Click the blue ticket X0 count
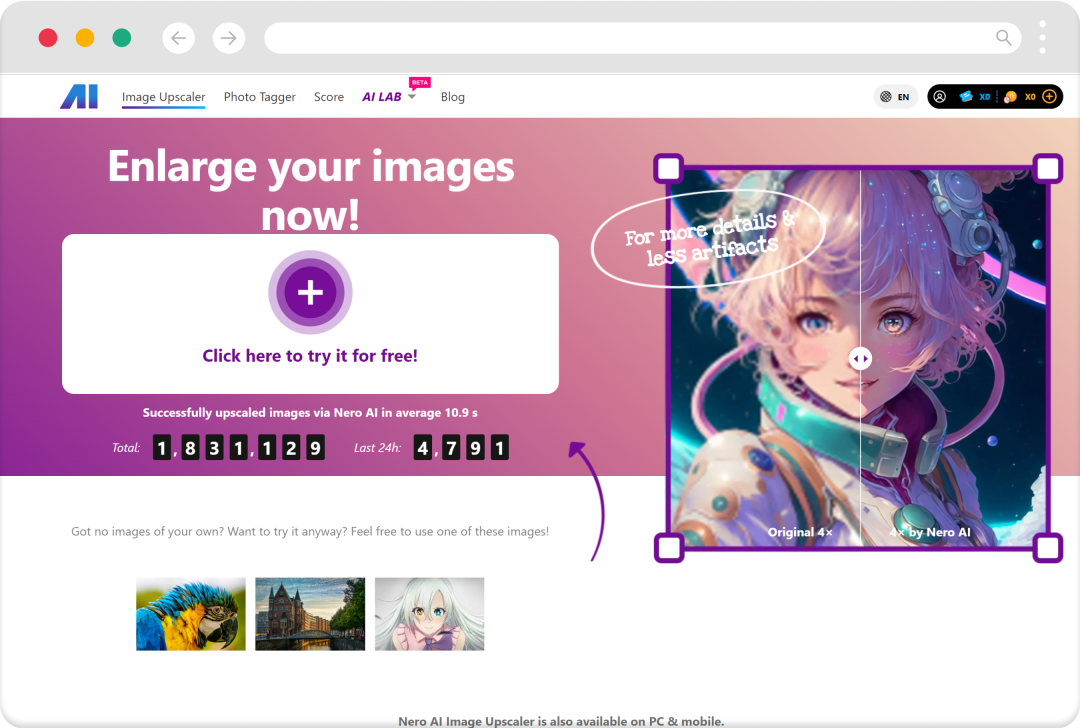 coord(985,97)
